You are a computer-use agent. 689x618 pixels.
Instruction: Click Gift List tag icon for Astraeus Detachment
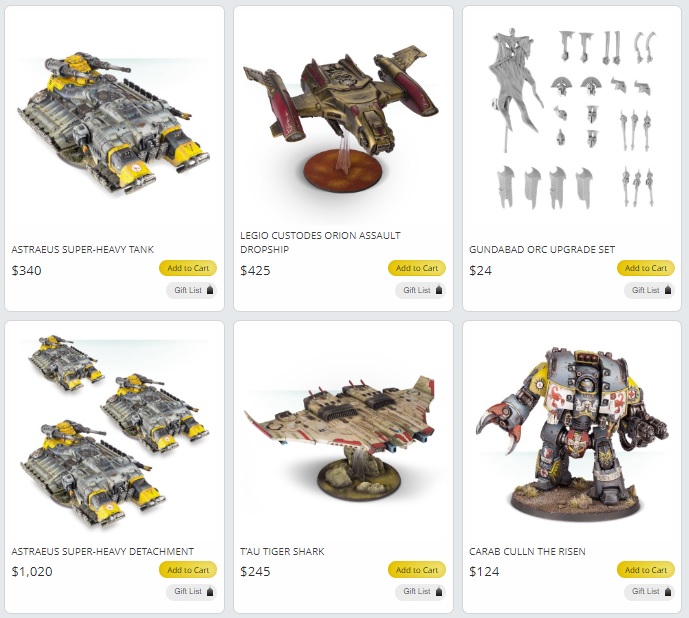[210, 592]
